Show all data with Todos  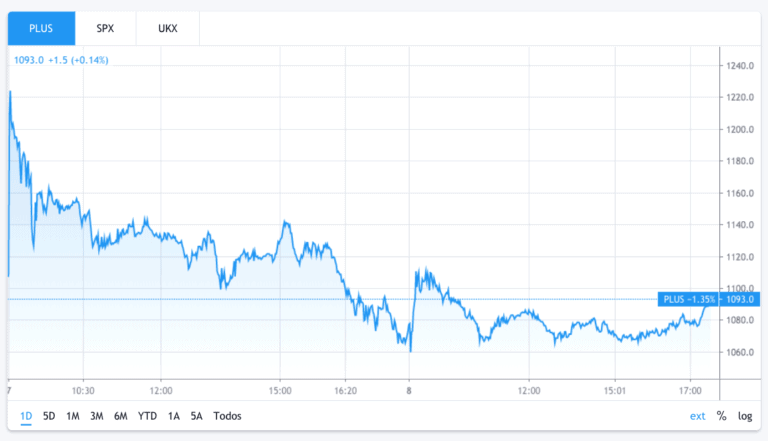[x=227, y=416]
